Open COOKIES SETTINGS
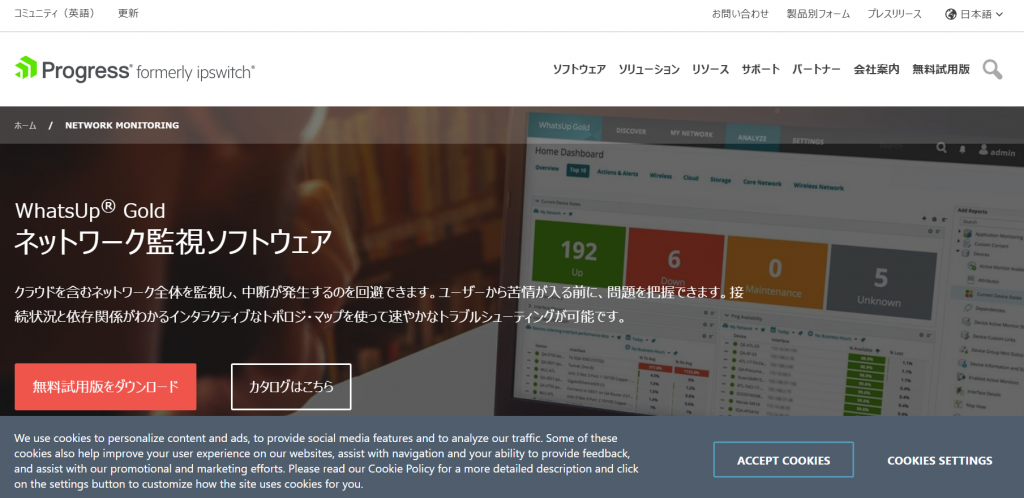This screenshot has width=1024, height=498. click(940, 460)
